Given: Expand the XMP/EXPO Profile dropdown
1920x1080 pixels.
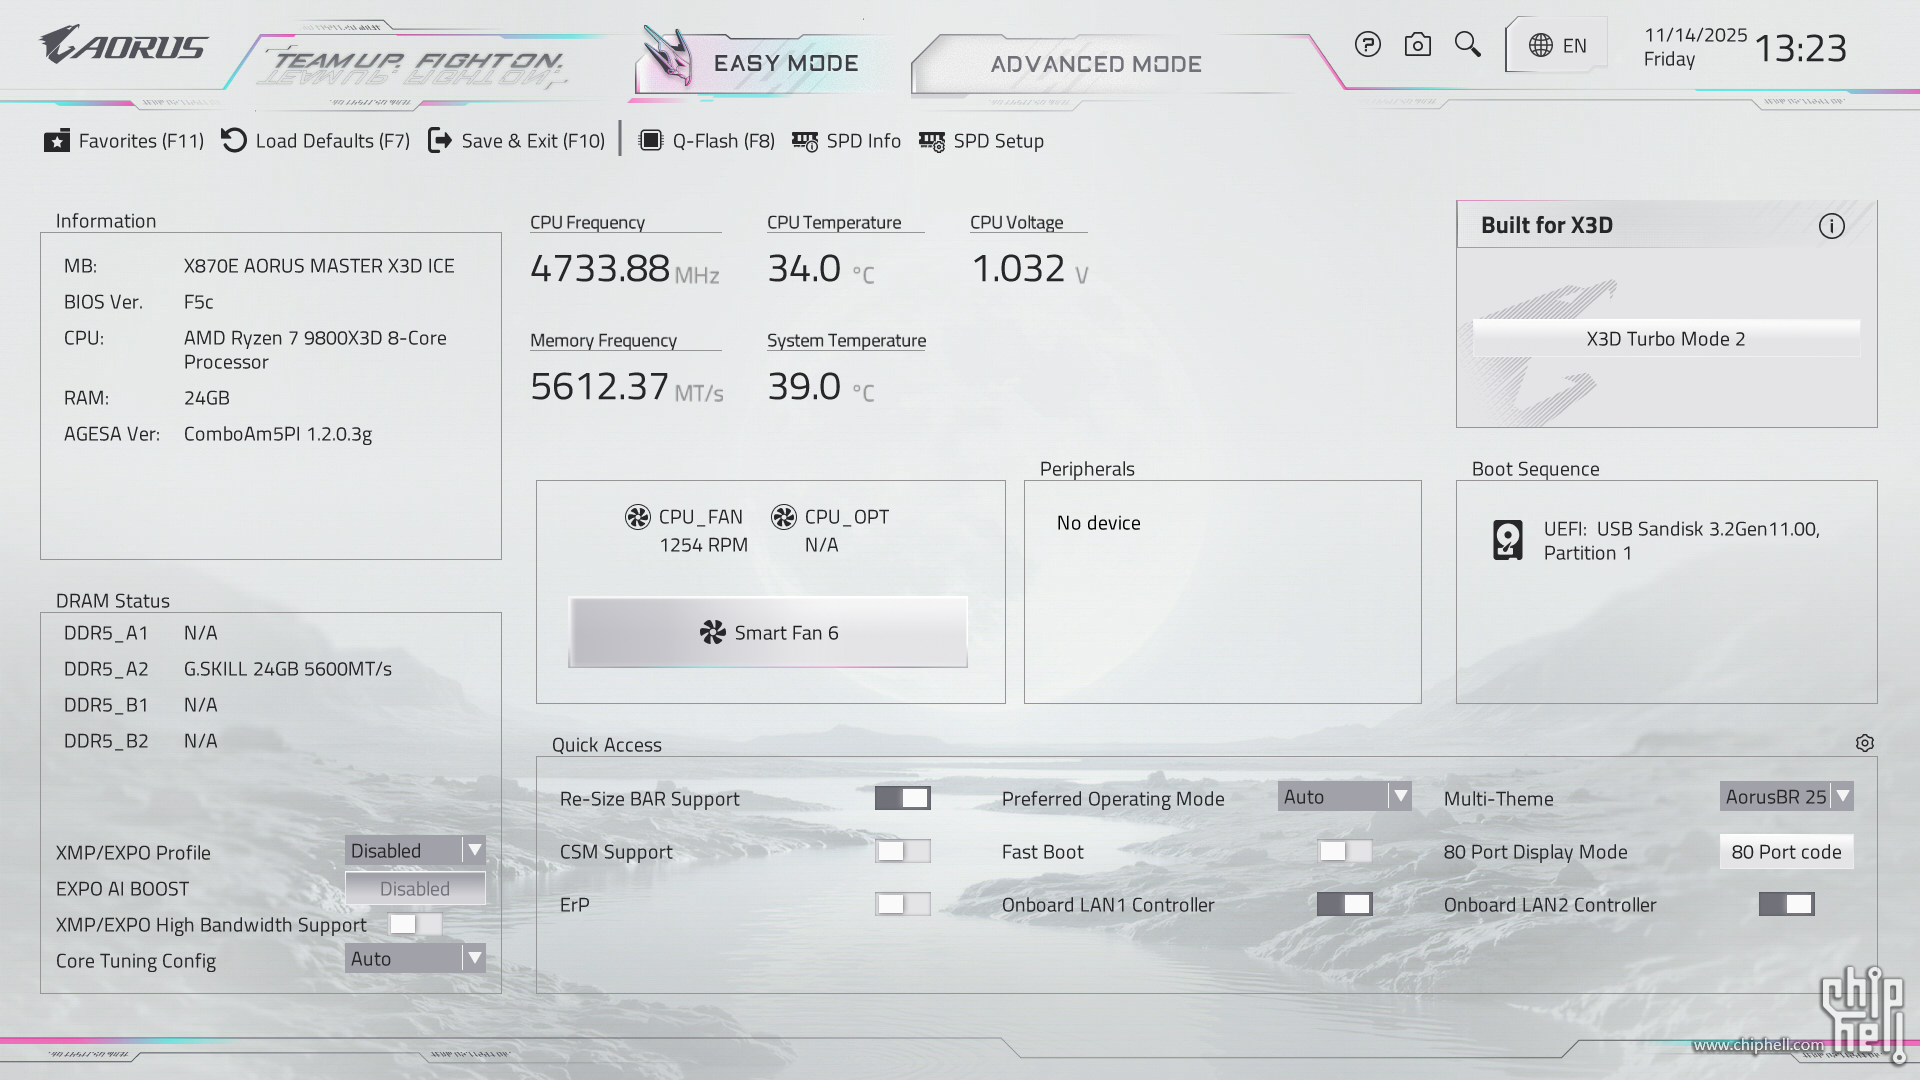Looking at the screenshot, I should tap(415, 850).
